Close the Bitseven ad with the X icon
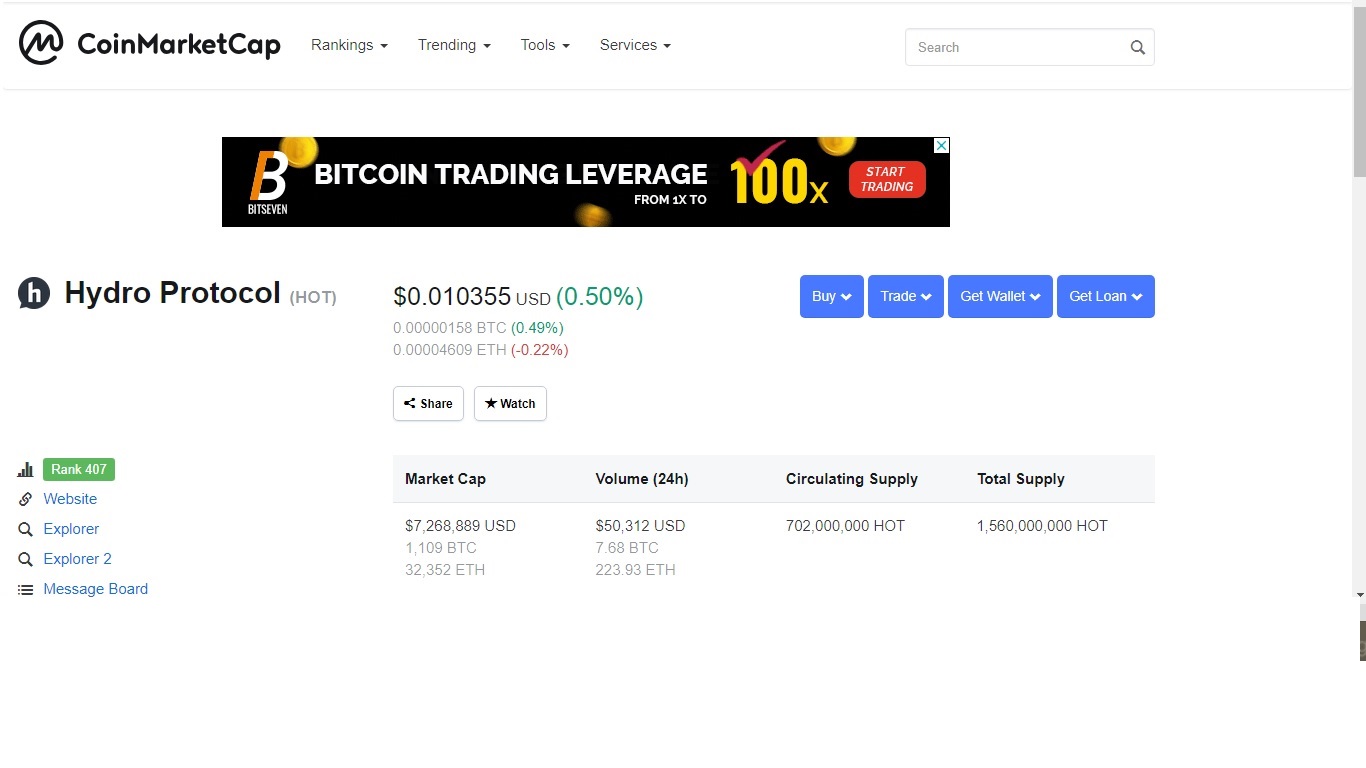The width and height of the screenshot is (1366, 768). pyautogui.click(x=941, y=145)
